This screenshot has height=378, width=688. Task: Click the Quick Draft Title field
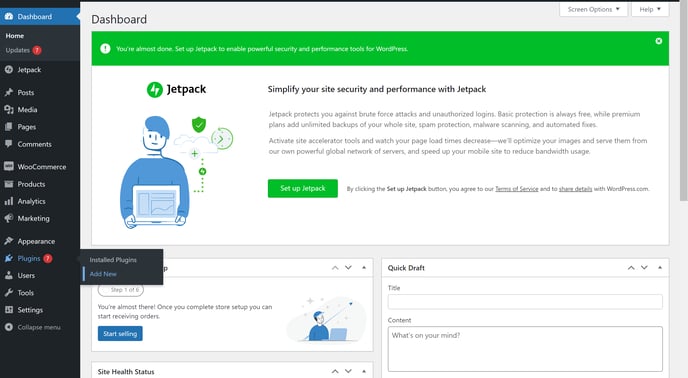coord(525,302)
